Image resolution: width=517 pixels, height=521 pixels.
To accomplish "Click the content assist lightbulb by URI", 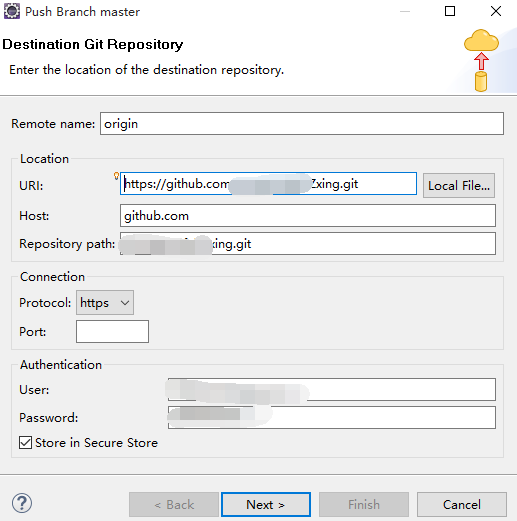I will [x=116, y=176].
